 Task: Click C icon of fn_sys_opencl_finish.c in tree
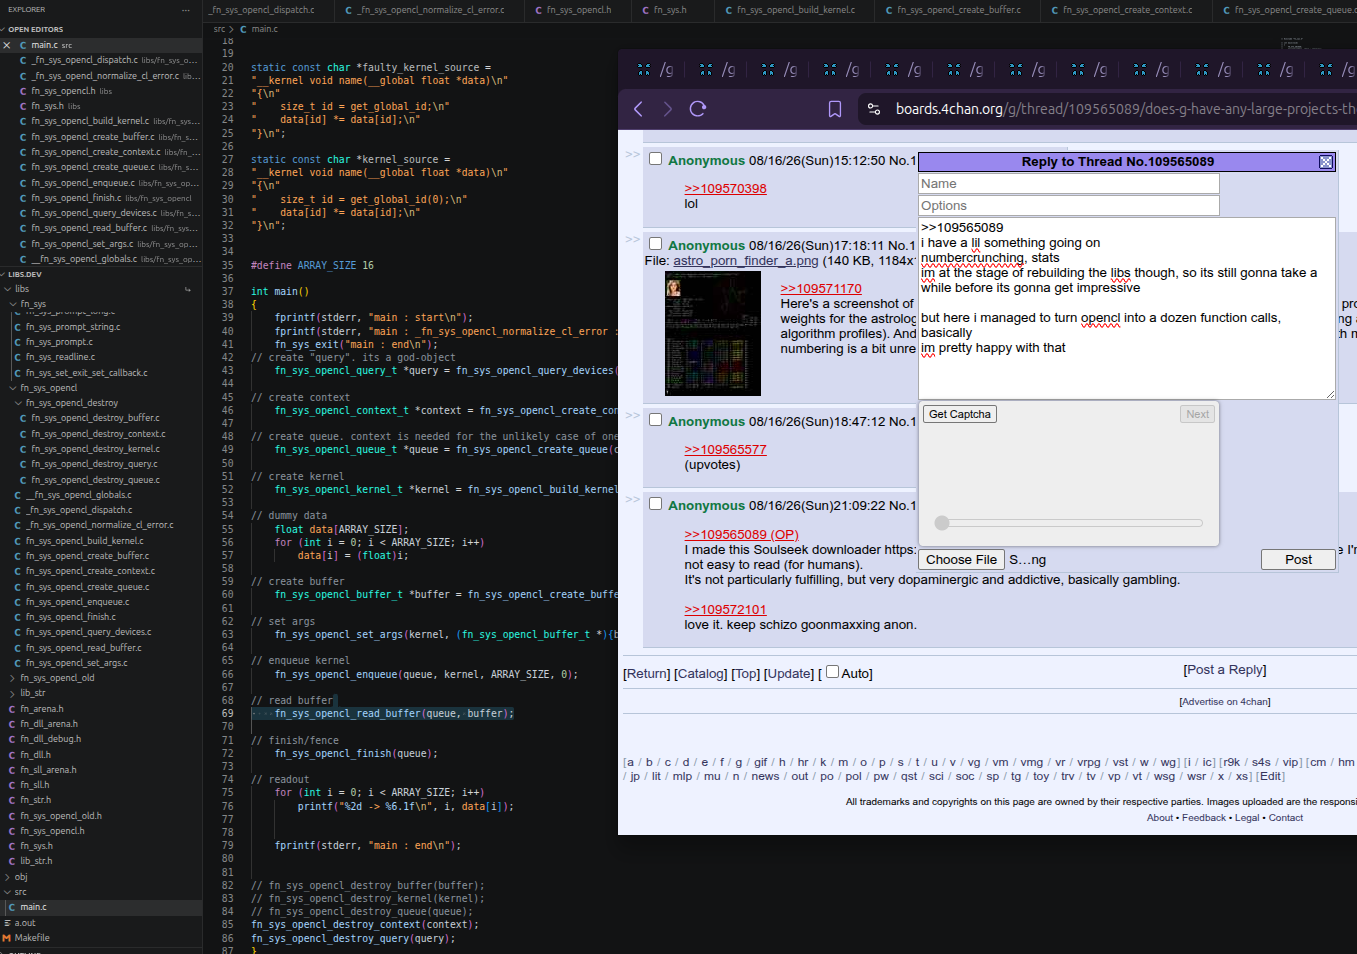[18, 617]
